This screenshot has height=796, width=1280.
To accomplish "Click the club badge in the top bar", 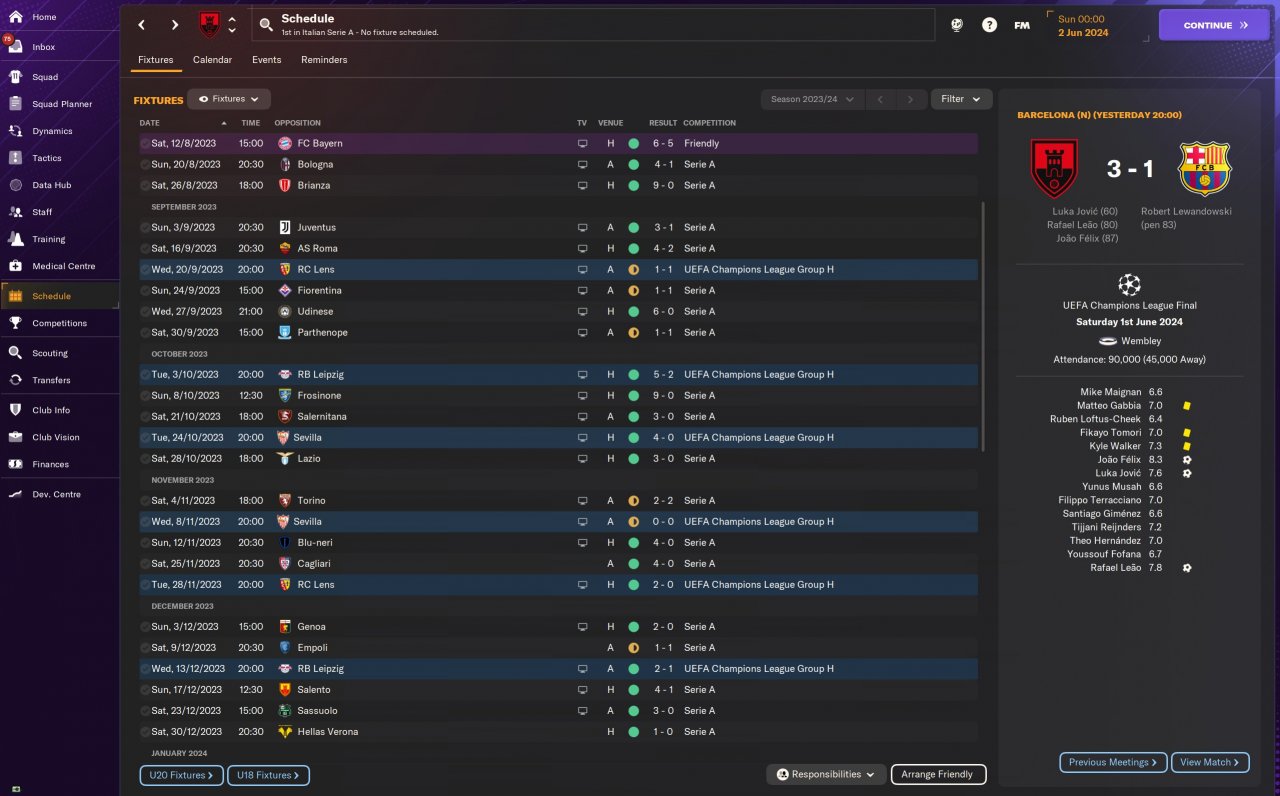I will point(210,25).
